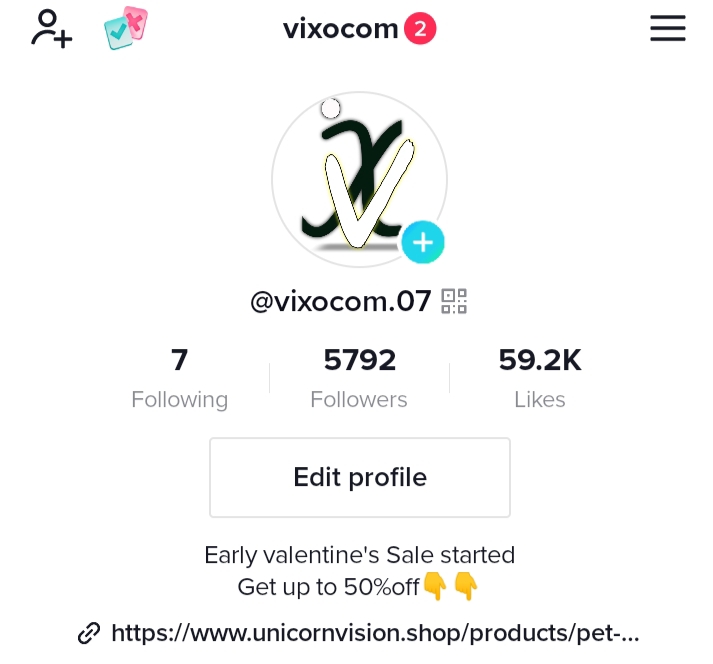Open the vixocom account switcher title
The image size is (713, 664).
[341, 29]
